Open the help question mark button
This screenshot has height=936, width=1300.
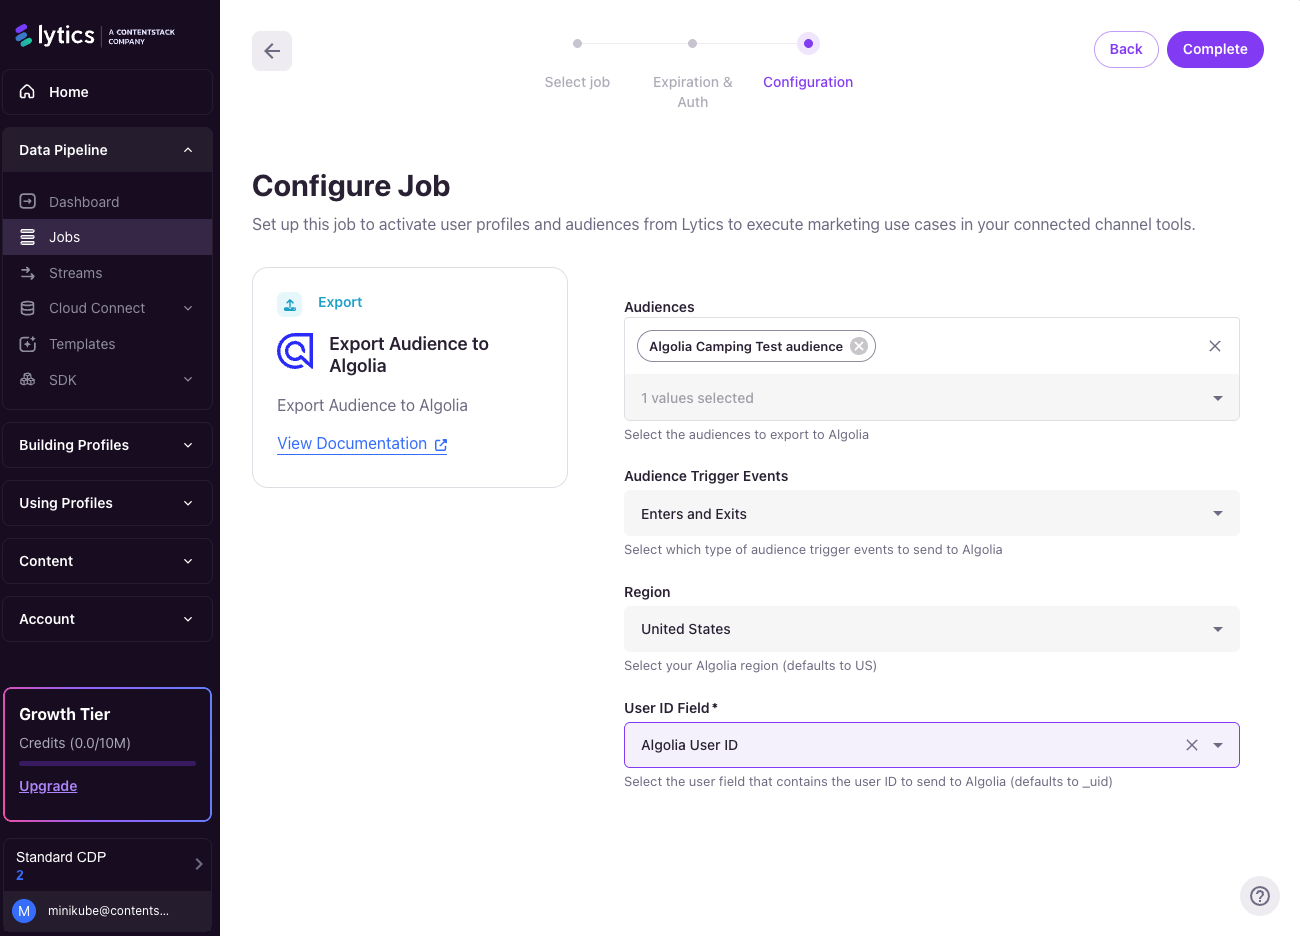pyautogui.click(x=1260, y=896)
